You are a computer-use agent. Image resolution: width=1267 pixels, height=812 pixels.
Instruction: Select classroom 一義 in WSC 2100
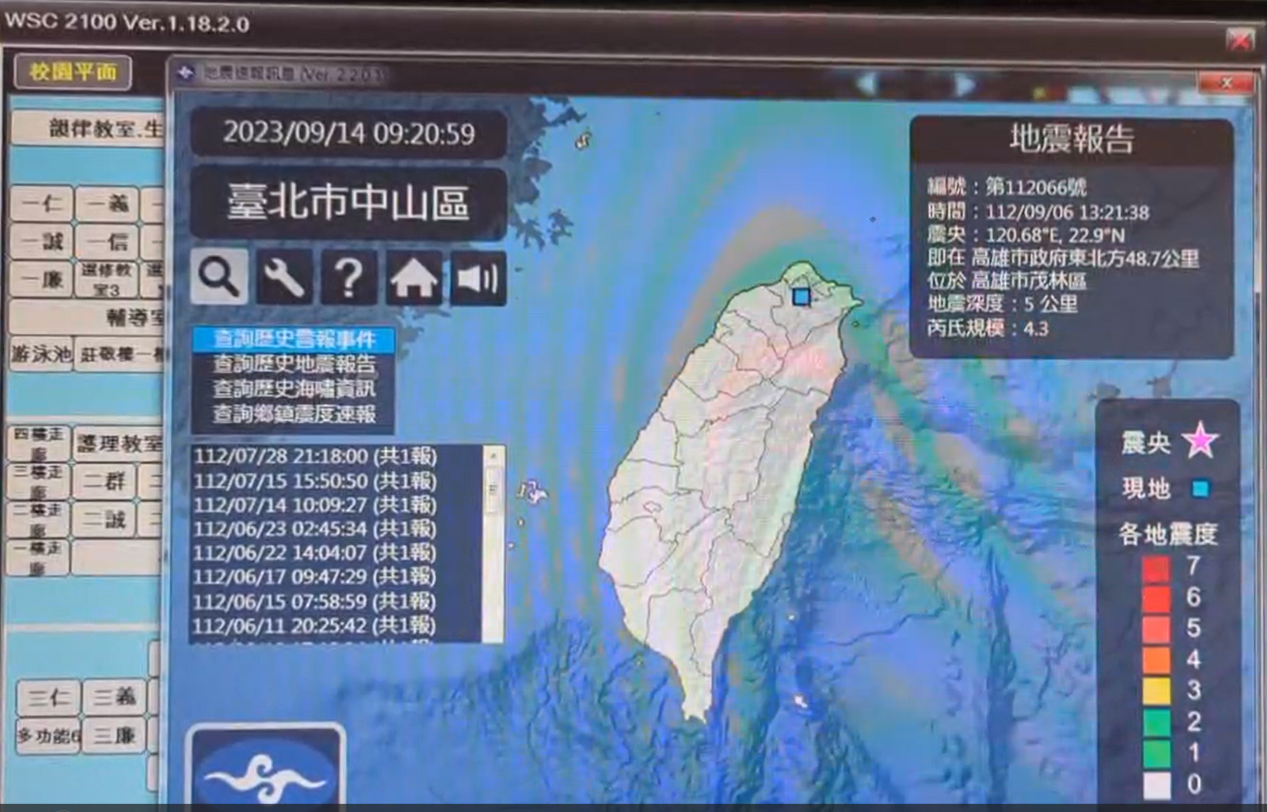pos(106,205)
